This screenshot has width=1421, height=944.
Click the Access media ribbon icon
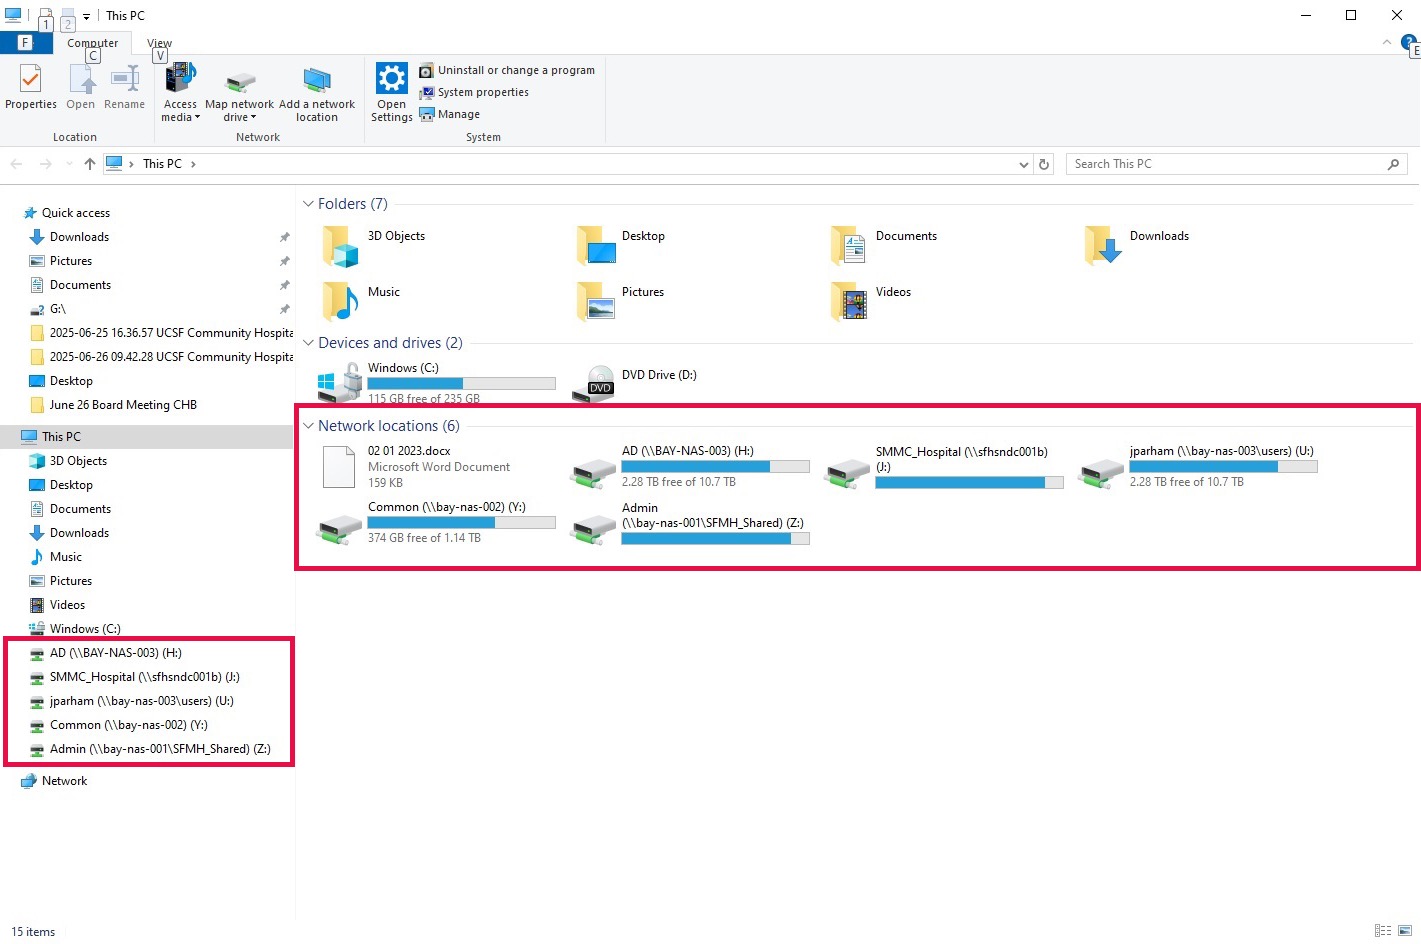(x=181, y=80)
